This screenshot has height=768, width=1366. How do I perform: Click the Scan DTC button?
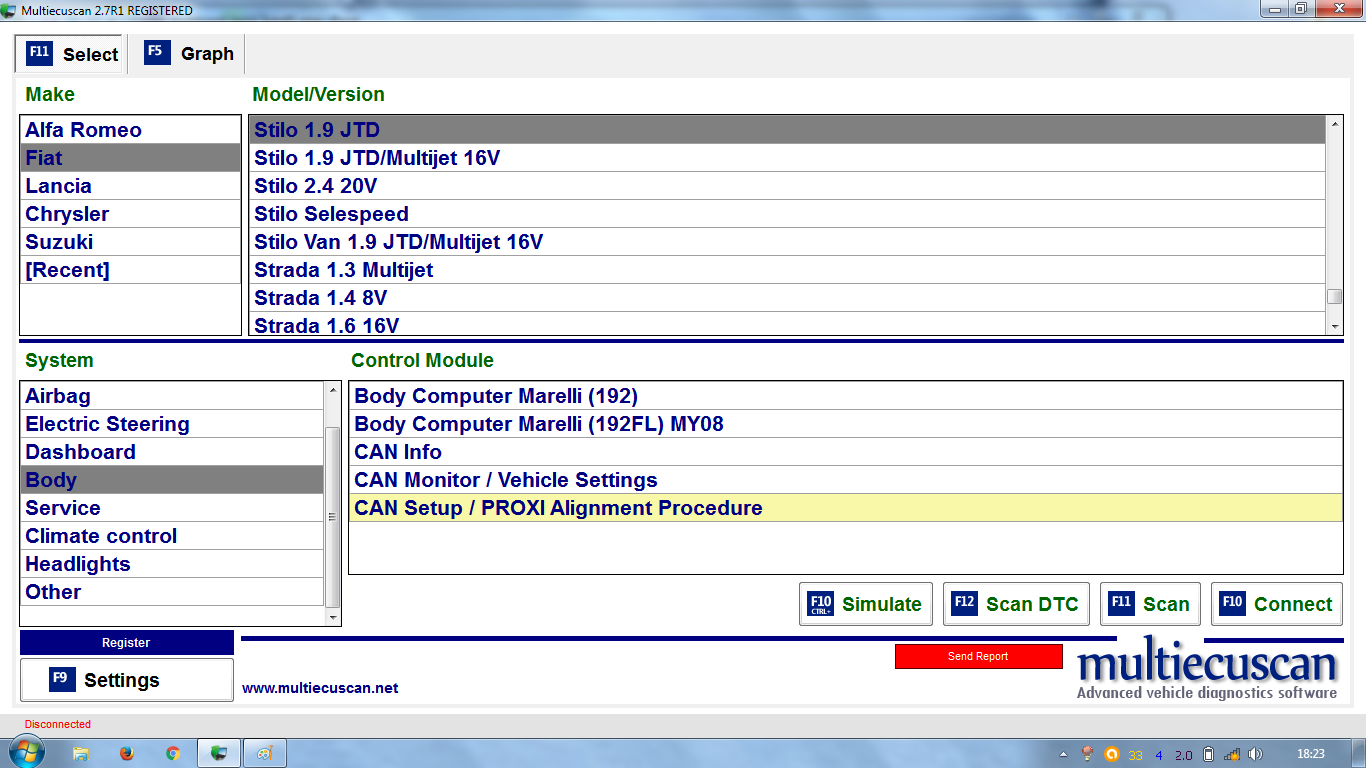1016,604
